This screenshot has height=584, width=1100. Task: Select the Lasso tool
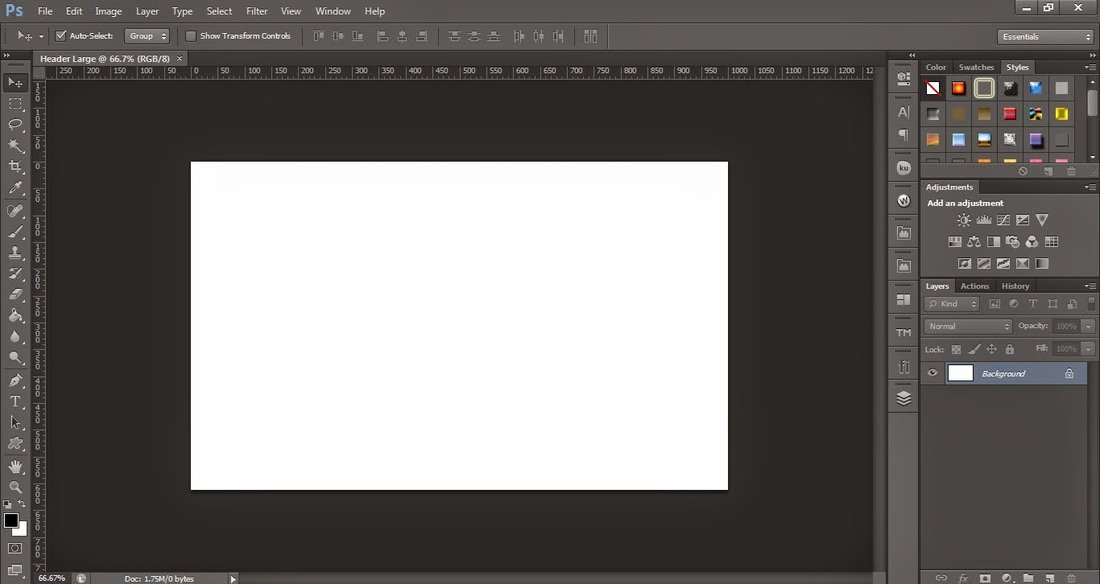[15, 125]
